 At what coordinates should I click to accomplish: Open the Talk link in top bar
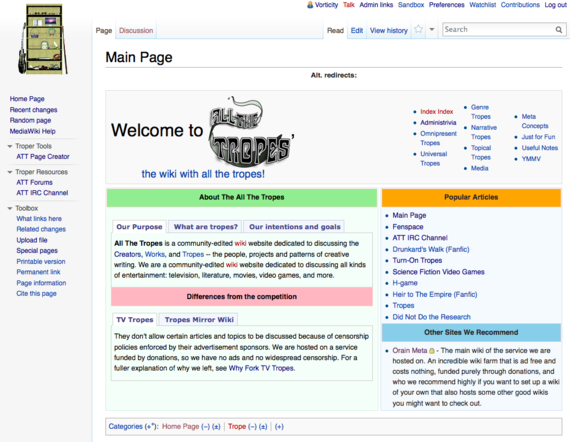click(349, 5)
